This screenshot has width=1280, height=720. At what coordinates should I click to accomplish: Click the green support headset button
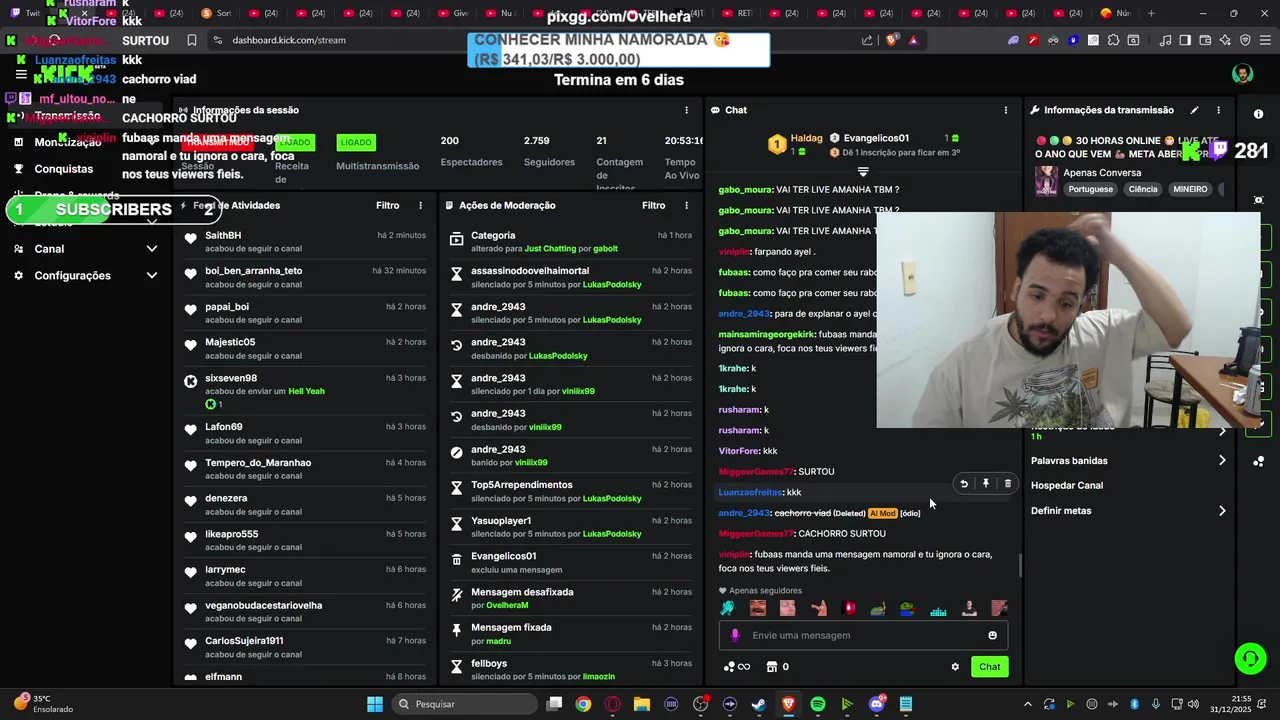point(1250,658)
